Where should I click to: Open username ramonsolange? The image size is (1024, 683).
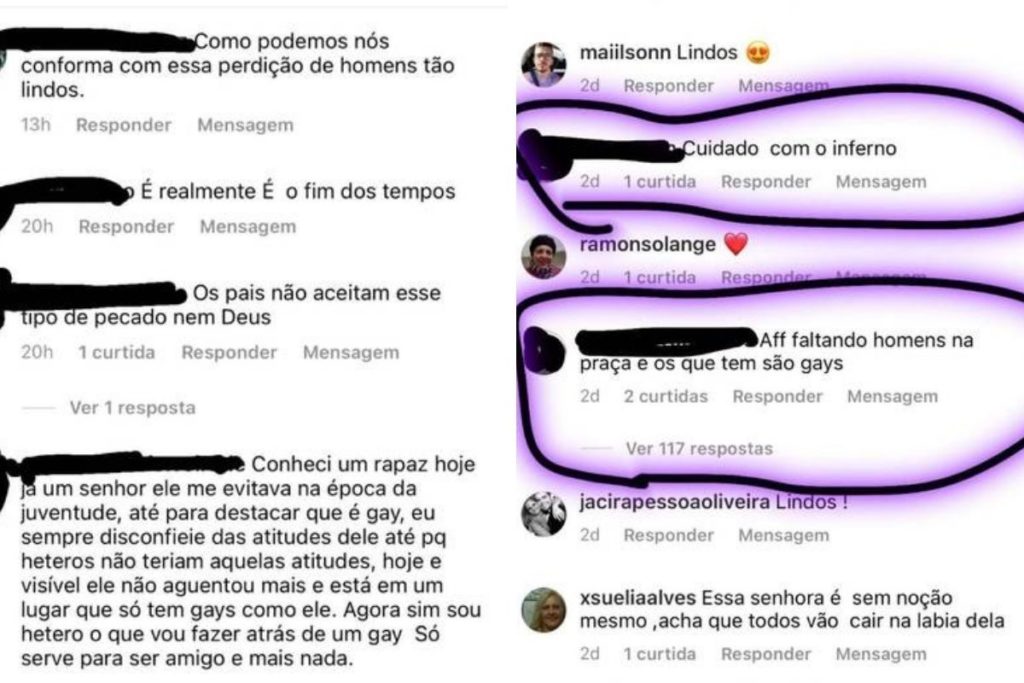[x=647, y=244]
